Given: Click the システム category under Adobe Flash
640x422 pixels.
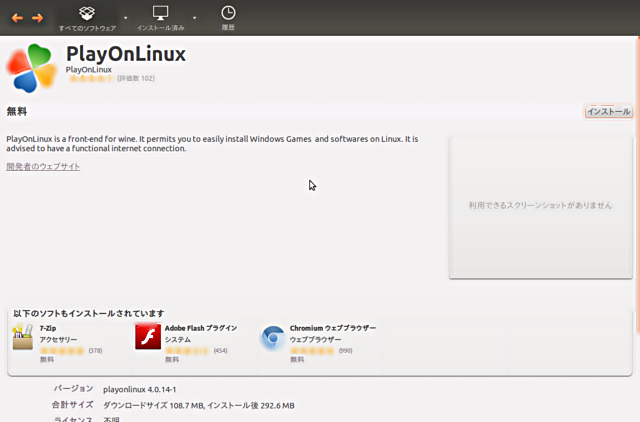Looking at the screenshot, I should coord(178,340).
